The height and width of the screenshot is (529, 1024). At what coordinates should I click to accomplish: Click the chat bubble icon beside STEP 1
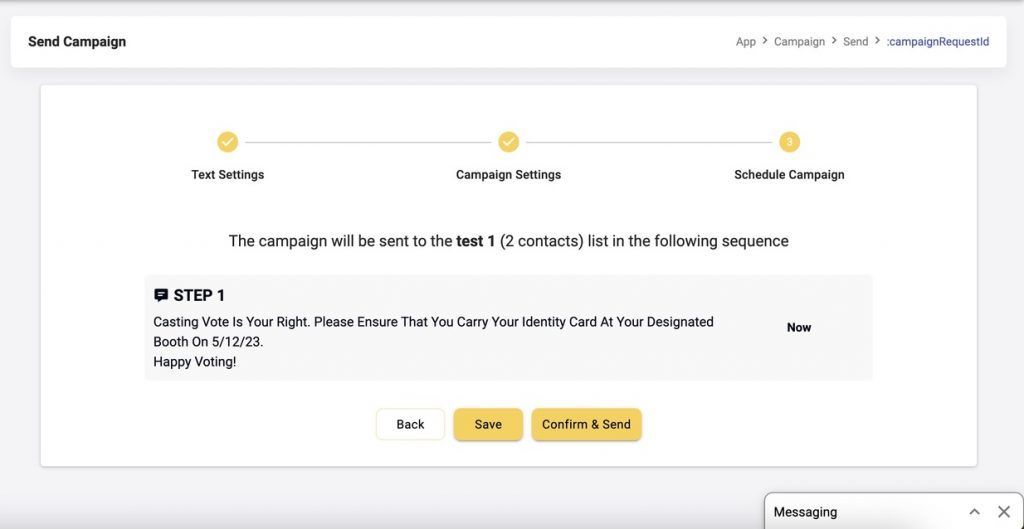(x=161, y=295)
